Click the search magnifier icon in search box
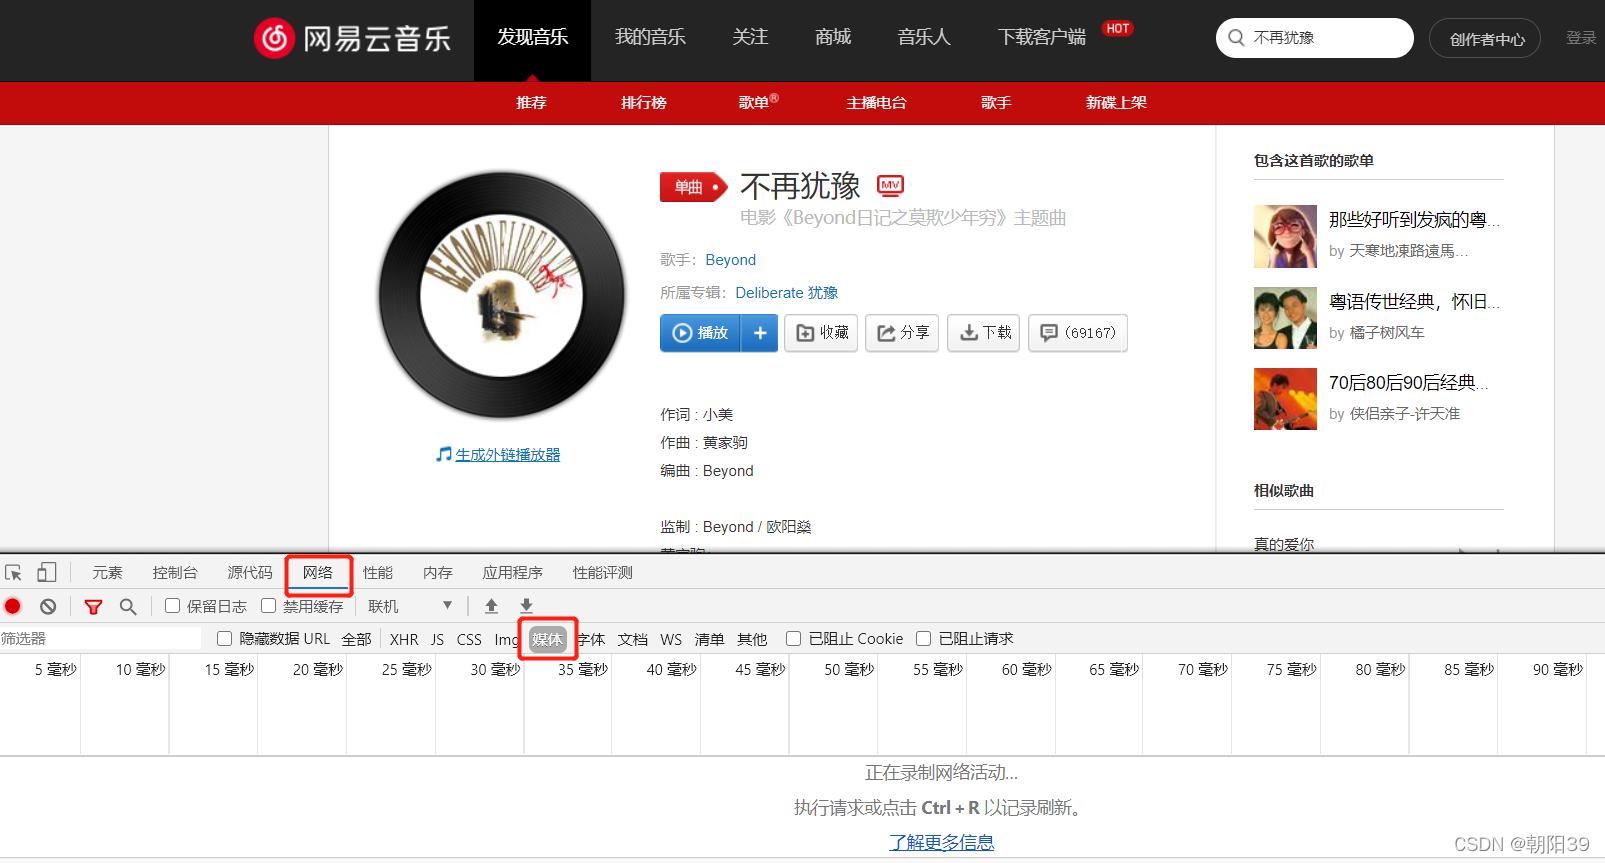This screenshot has width=1605, height=863. coord(1237,38)
